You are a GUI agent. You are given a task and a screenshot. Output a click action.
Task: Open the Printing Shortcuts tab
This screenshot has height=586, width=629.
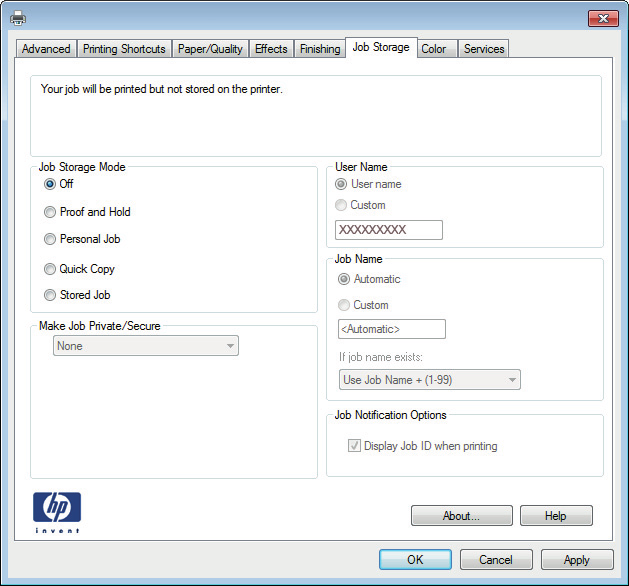coord(124,49)
